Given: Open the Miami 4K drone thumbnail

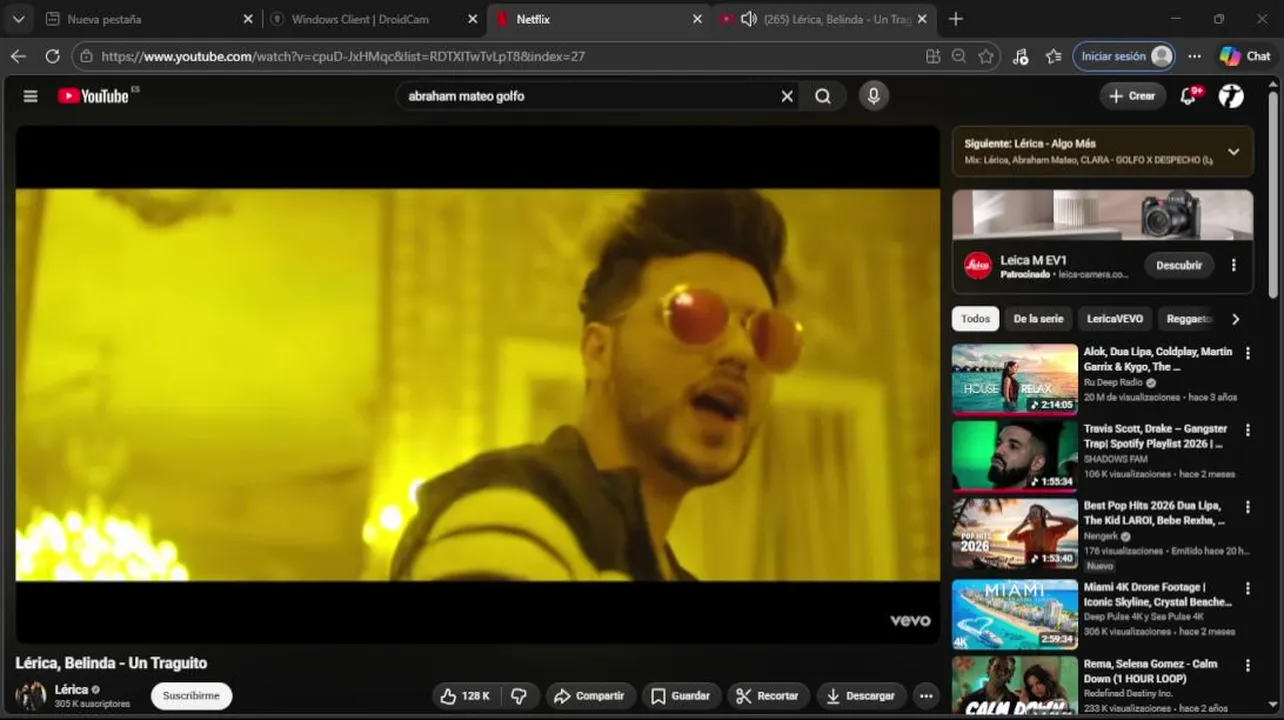Looking at the screenshot, I should [1015, 614].
